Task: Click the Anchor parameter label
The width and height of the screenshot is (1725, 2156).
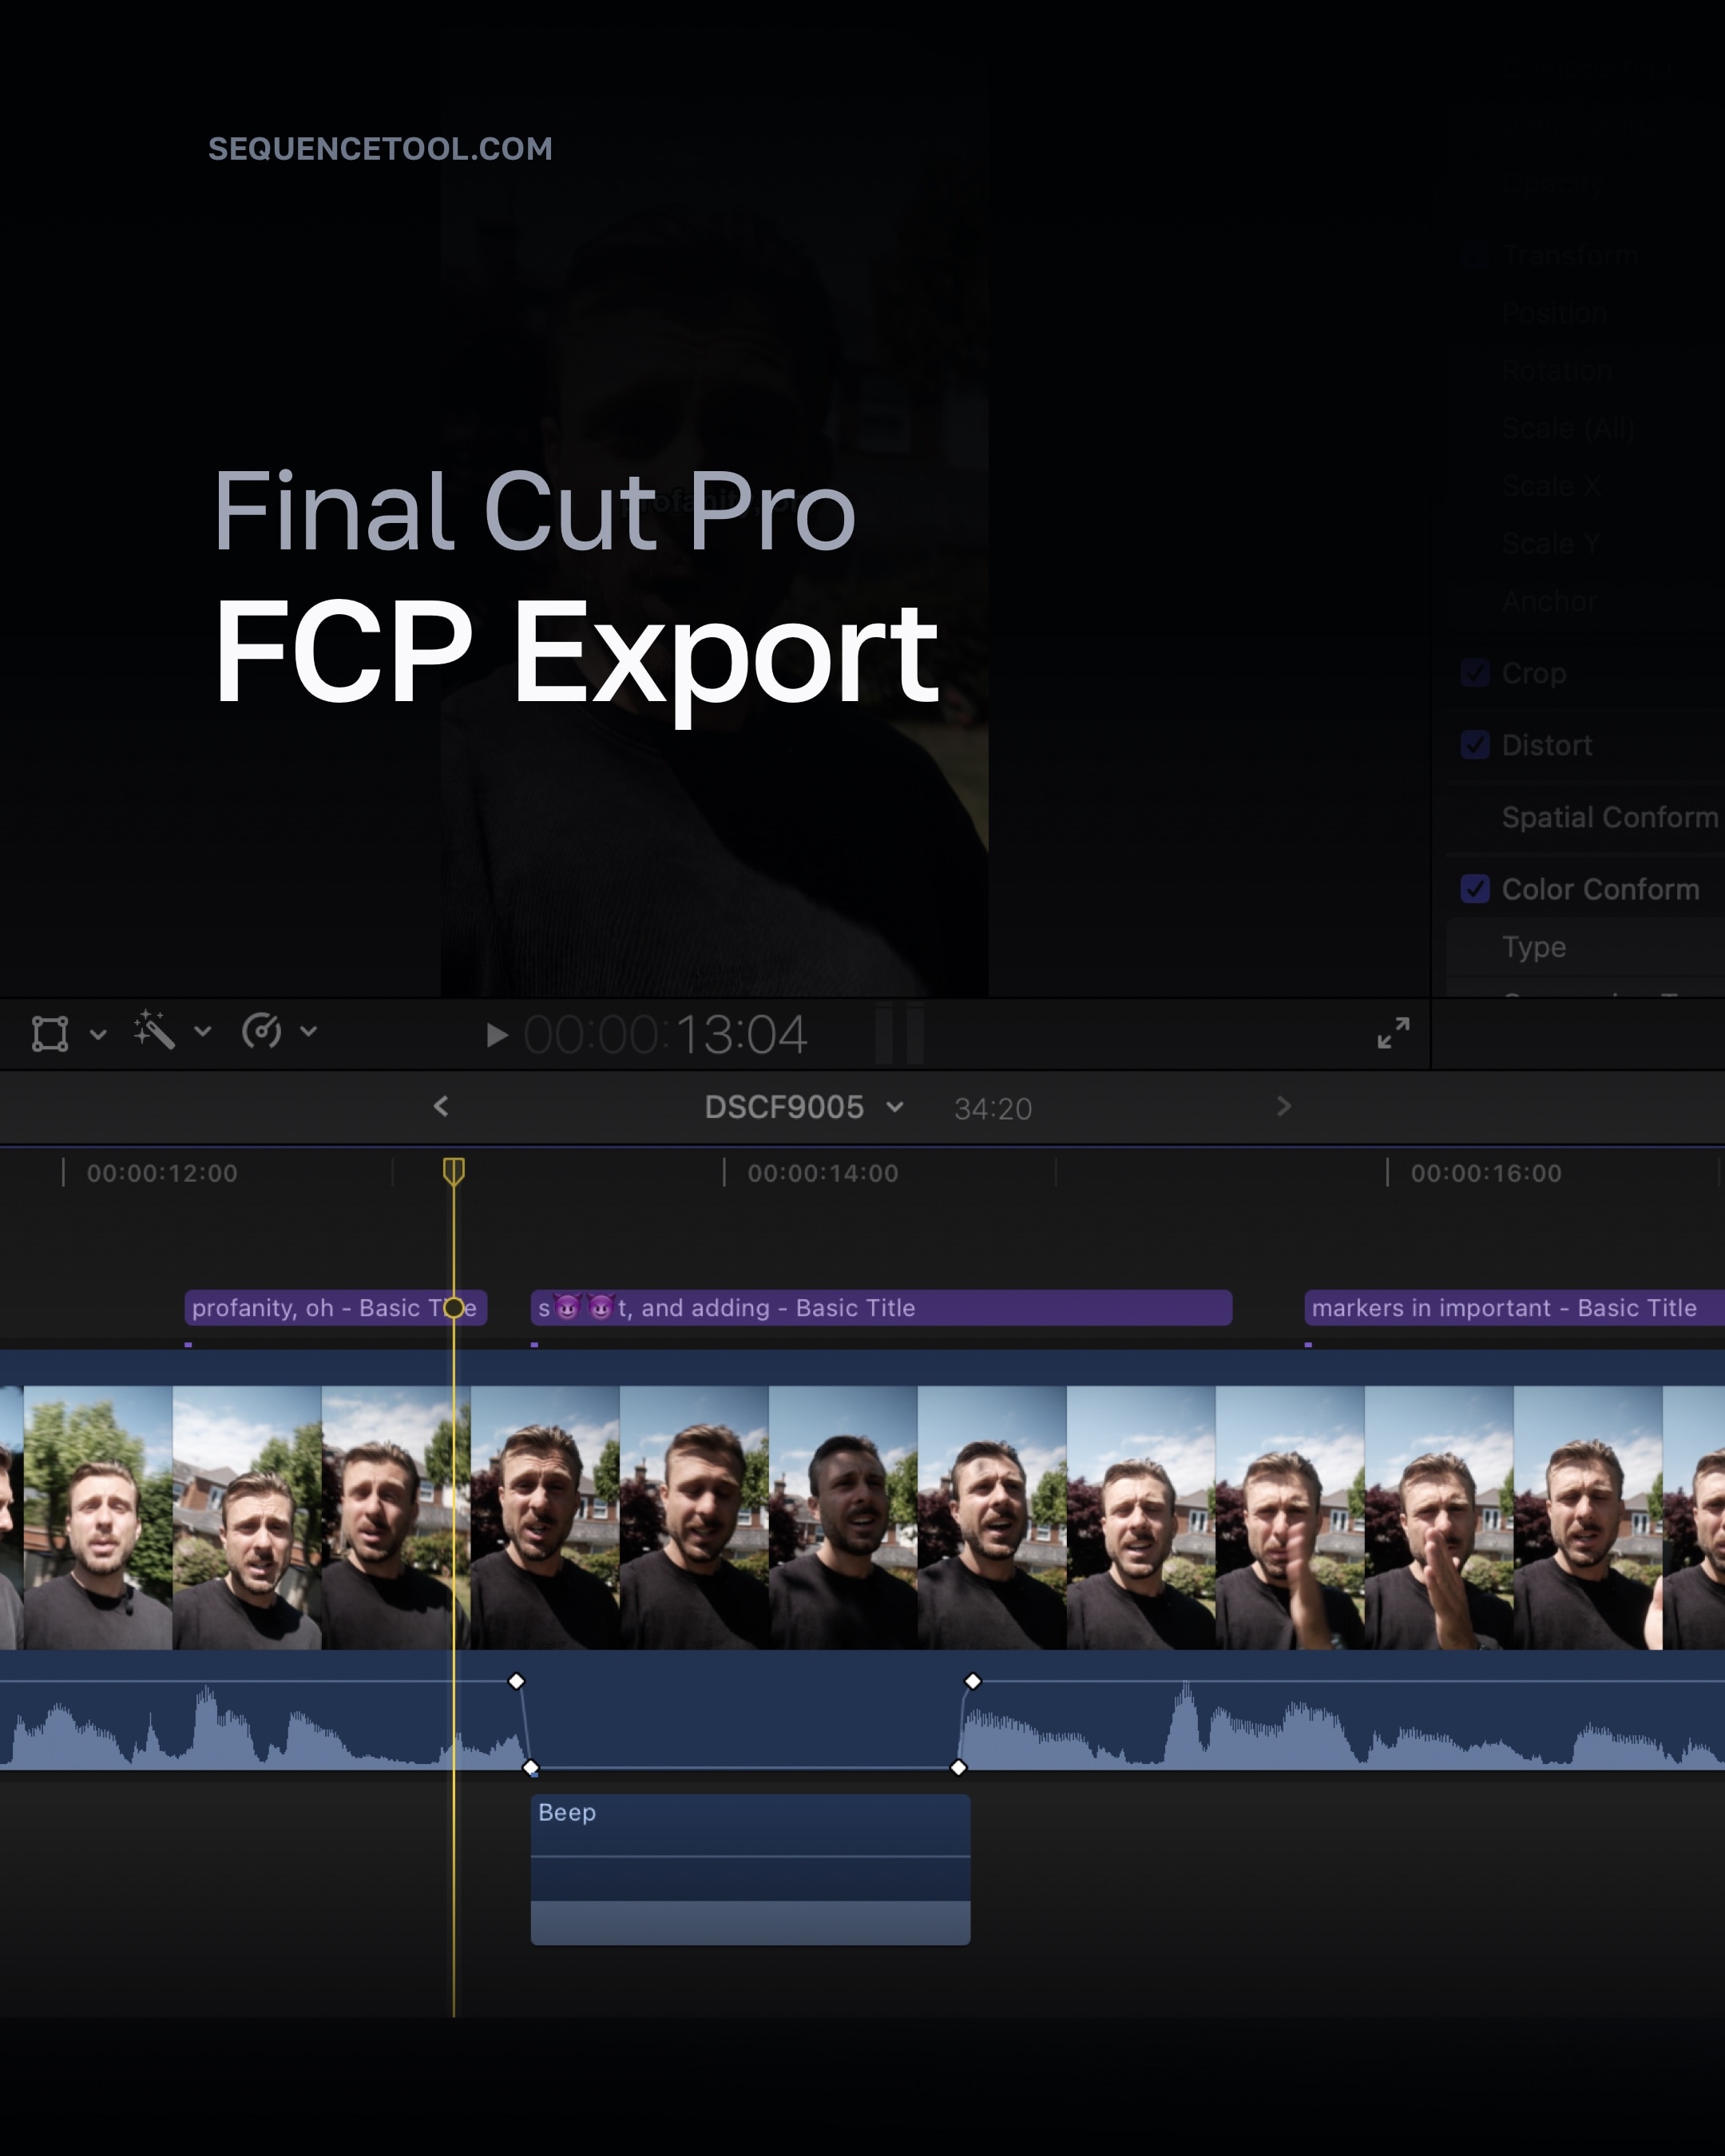Action: click(x=1549, y=601)
